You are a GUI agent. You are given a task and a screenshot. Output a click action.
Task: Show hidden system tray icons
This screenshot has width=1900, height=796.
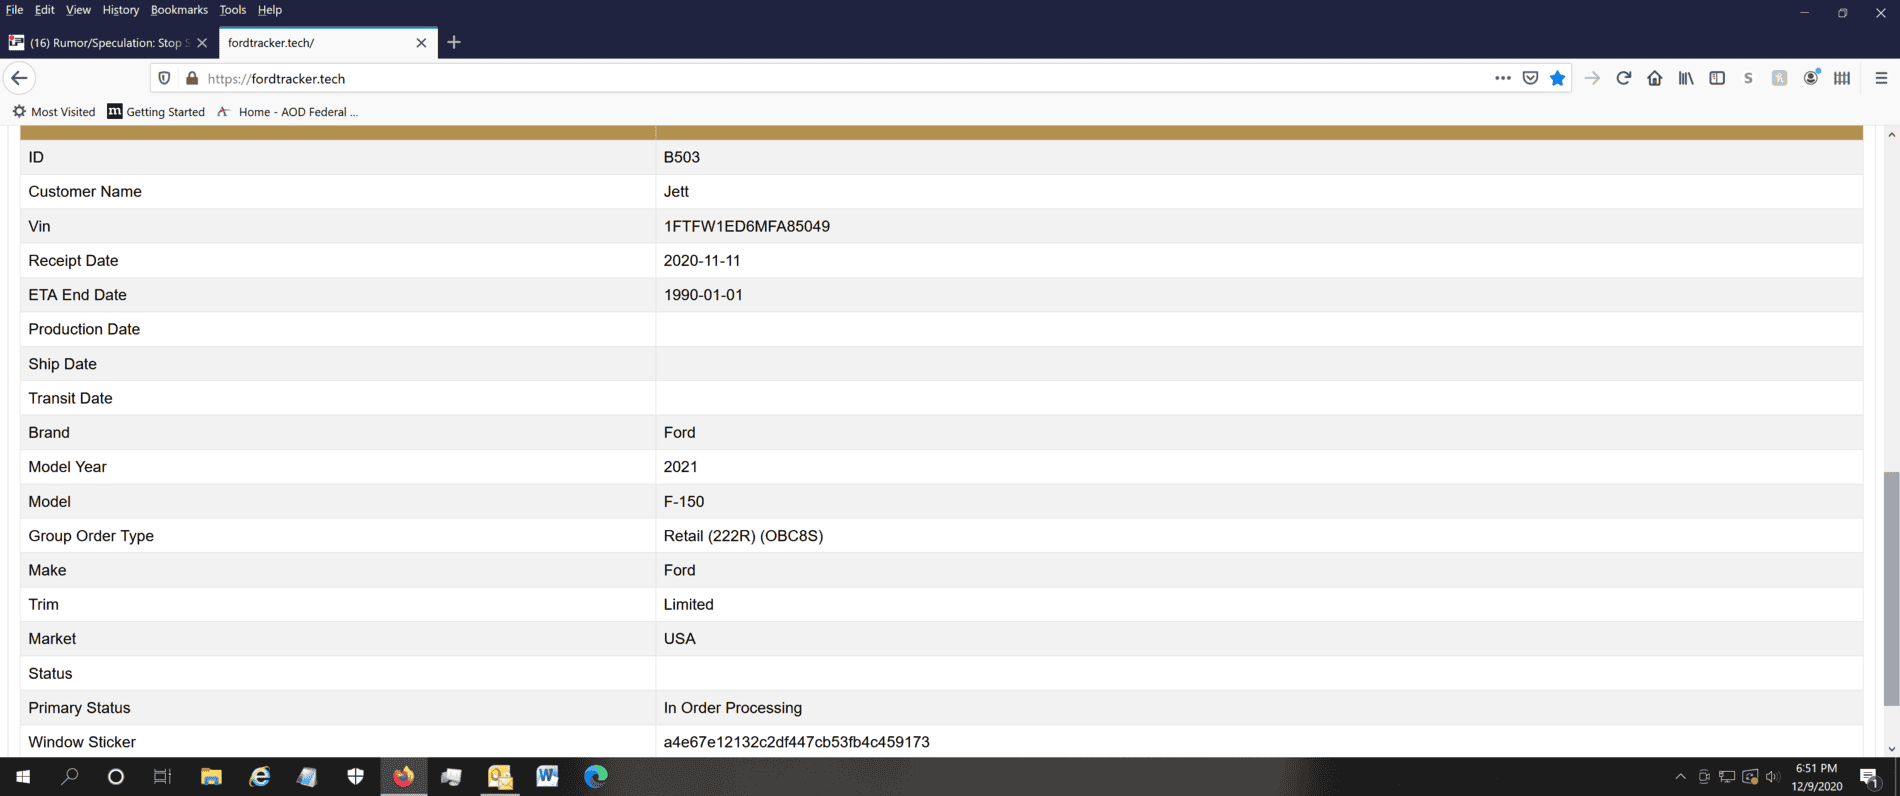1680,777
